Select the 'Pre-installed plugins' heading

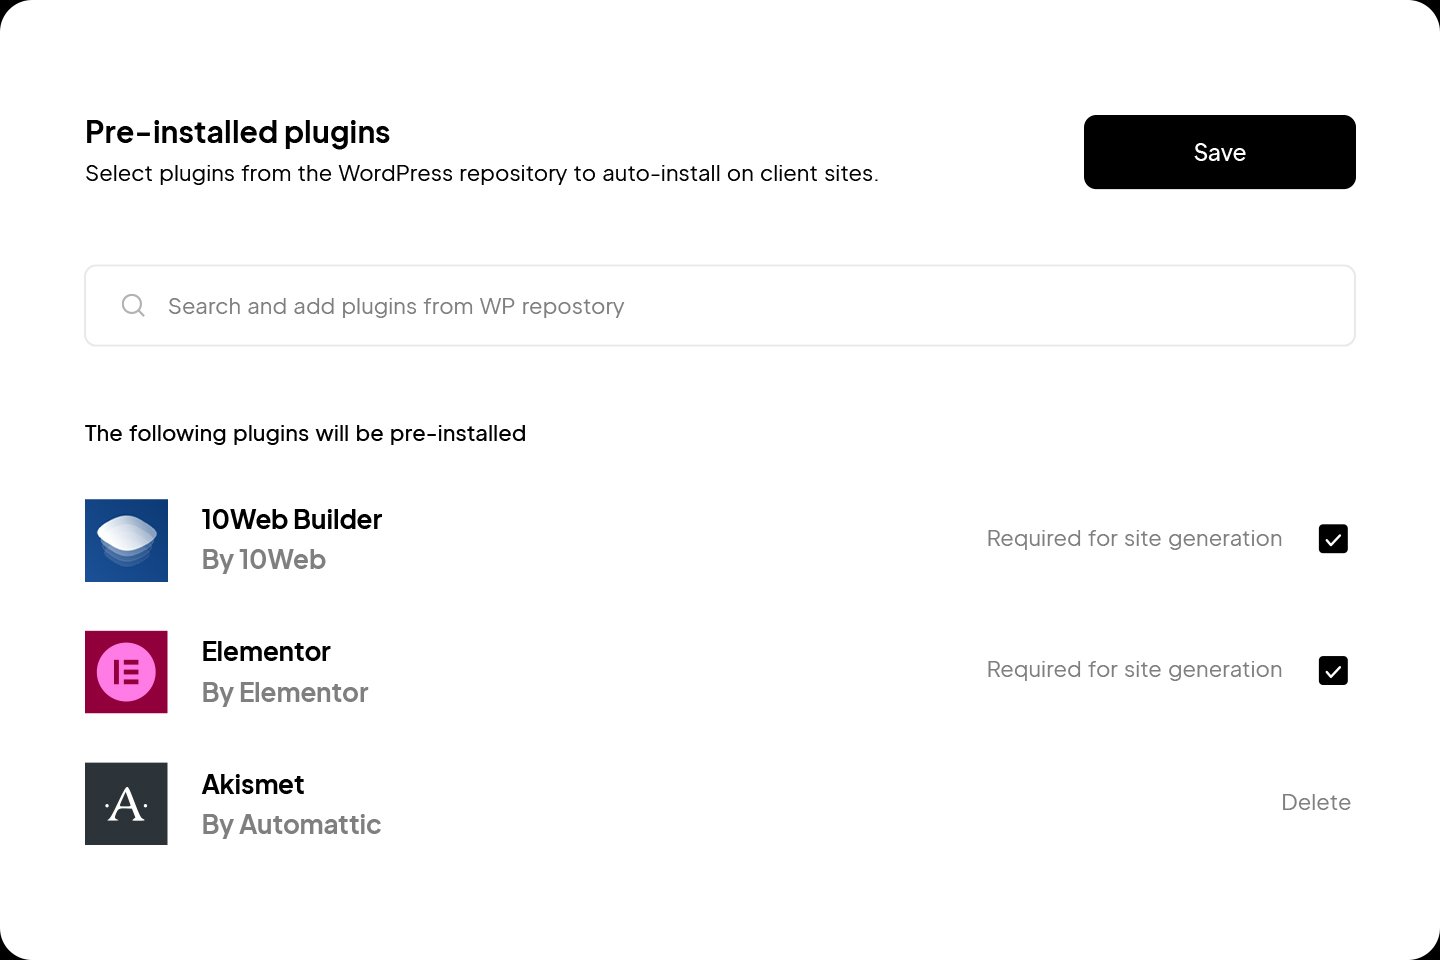[x=237, y=131]
